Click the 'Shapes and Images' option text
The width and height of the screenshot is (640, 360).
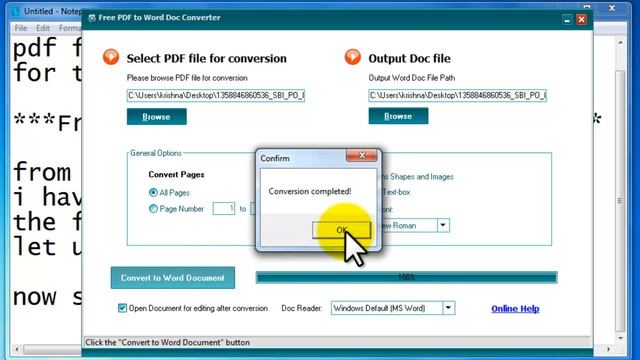422,177
